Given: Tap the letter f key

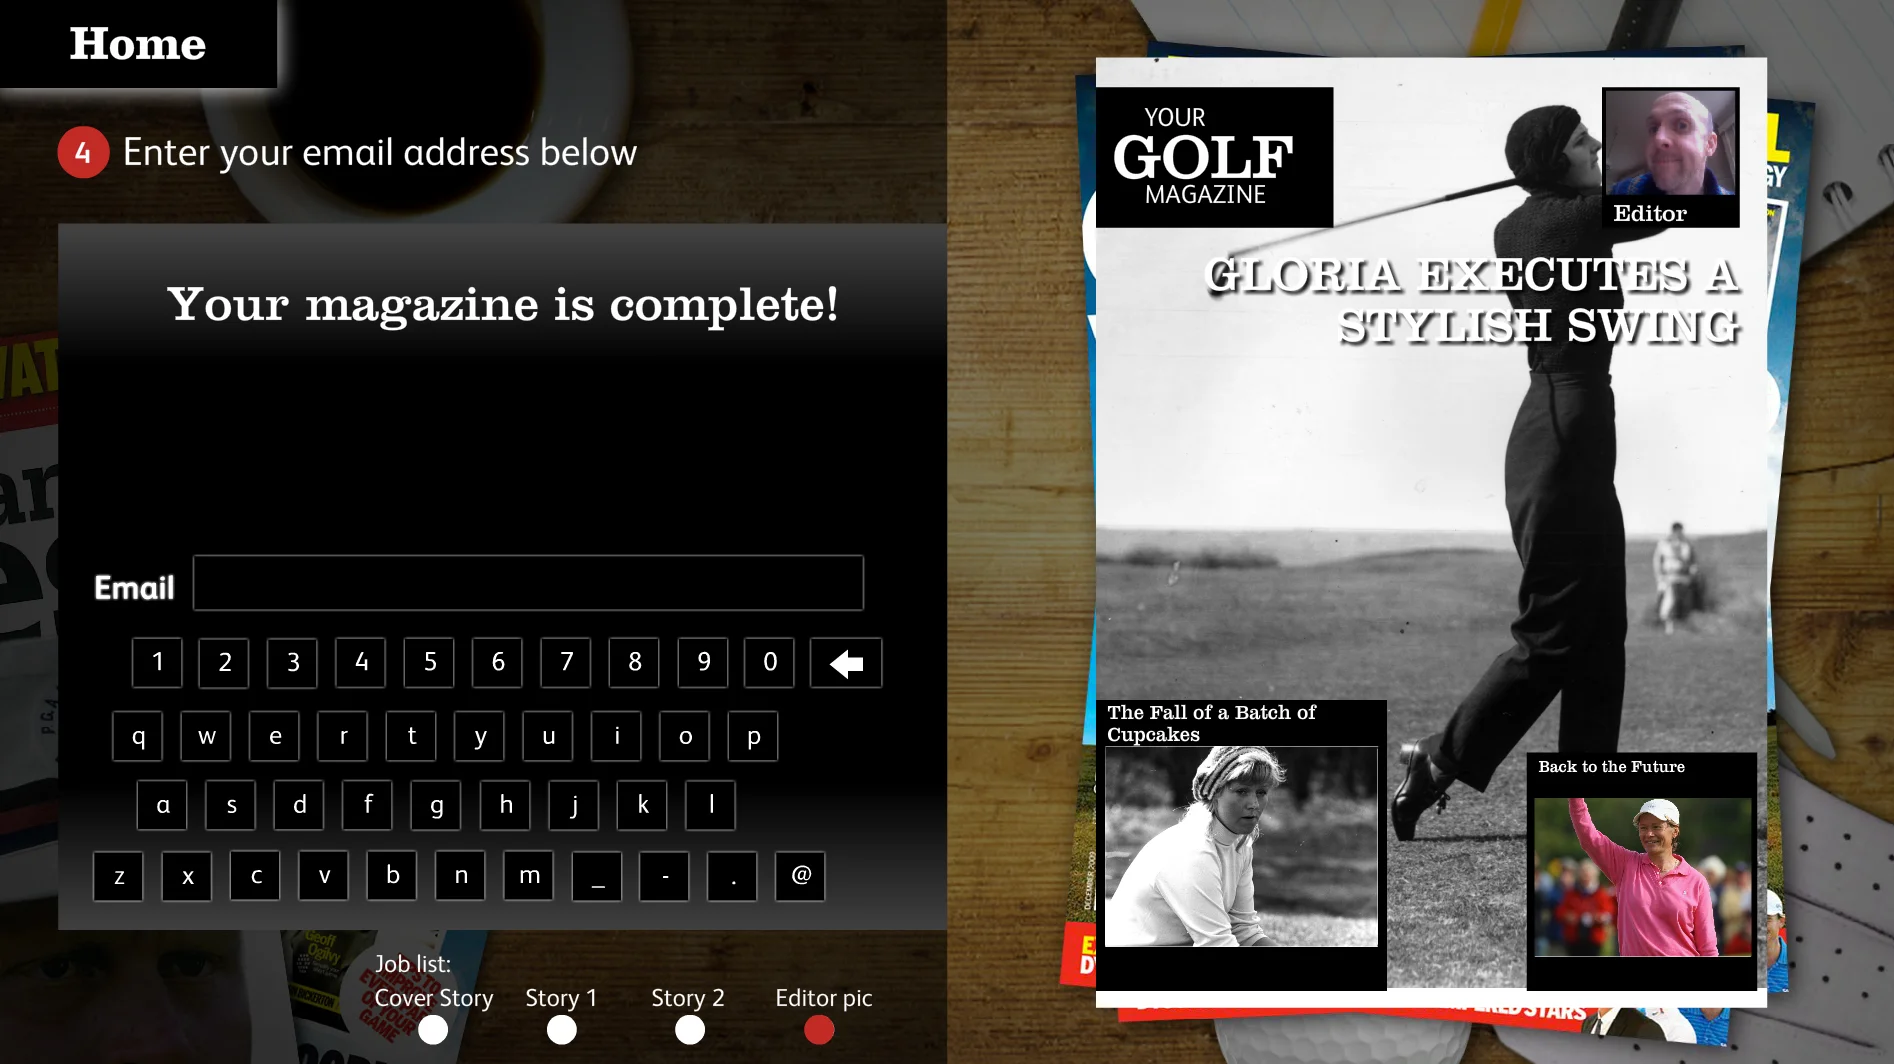Looking at the screenshot, I should click(367, 805).
